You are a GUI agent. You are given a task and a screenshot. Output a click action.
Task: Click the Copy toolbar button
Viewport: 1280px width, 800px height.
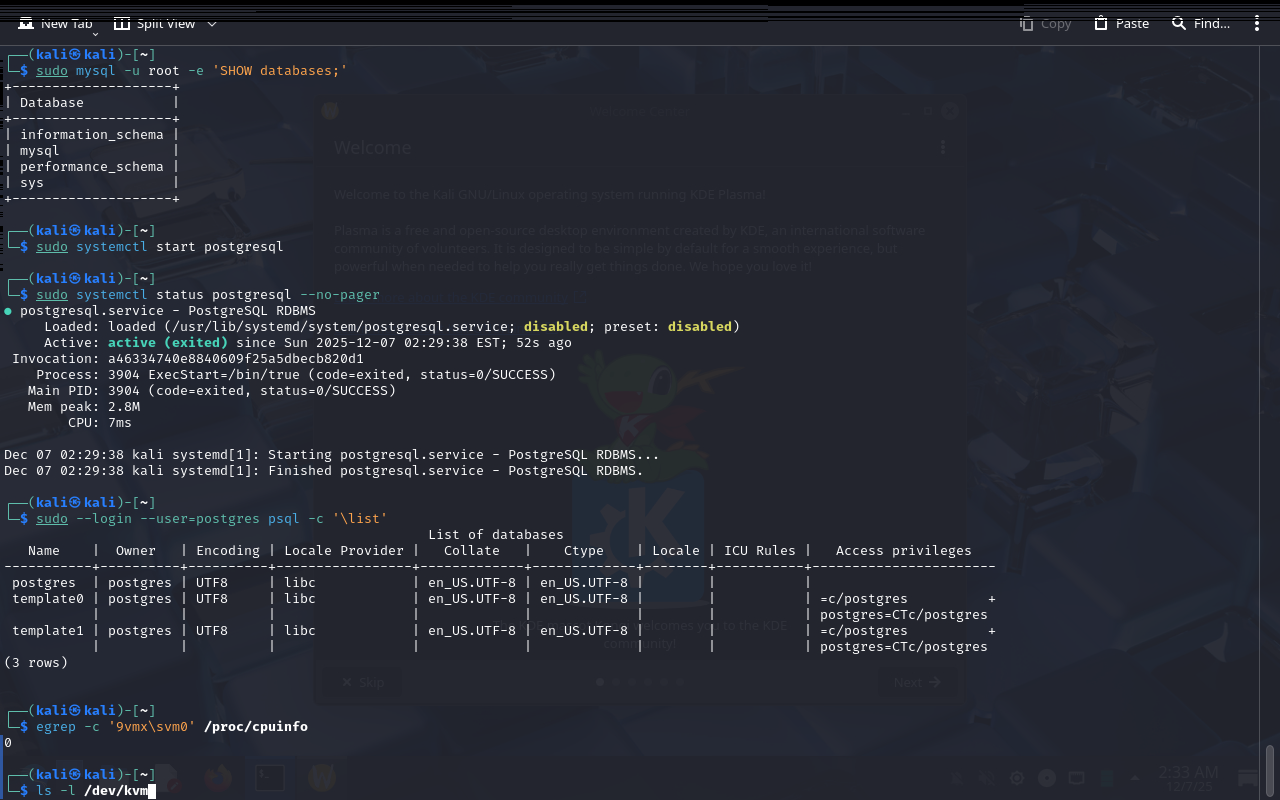[x=1045, y=23]
